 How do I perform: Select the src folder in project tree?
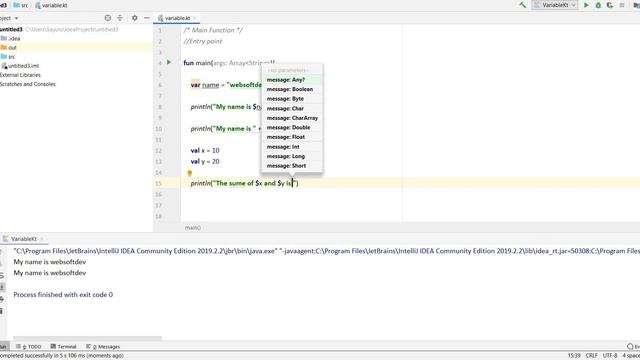click(x=8, y=57)
